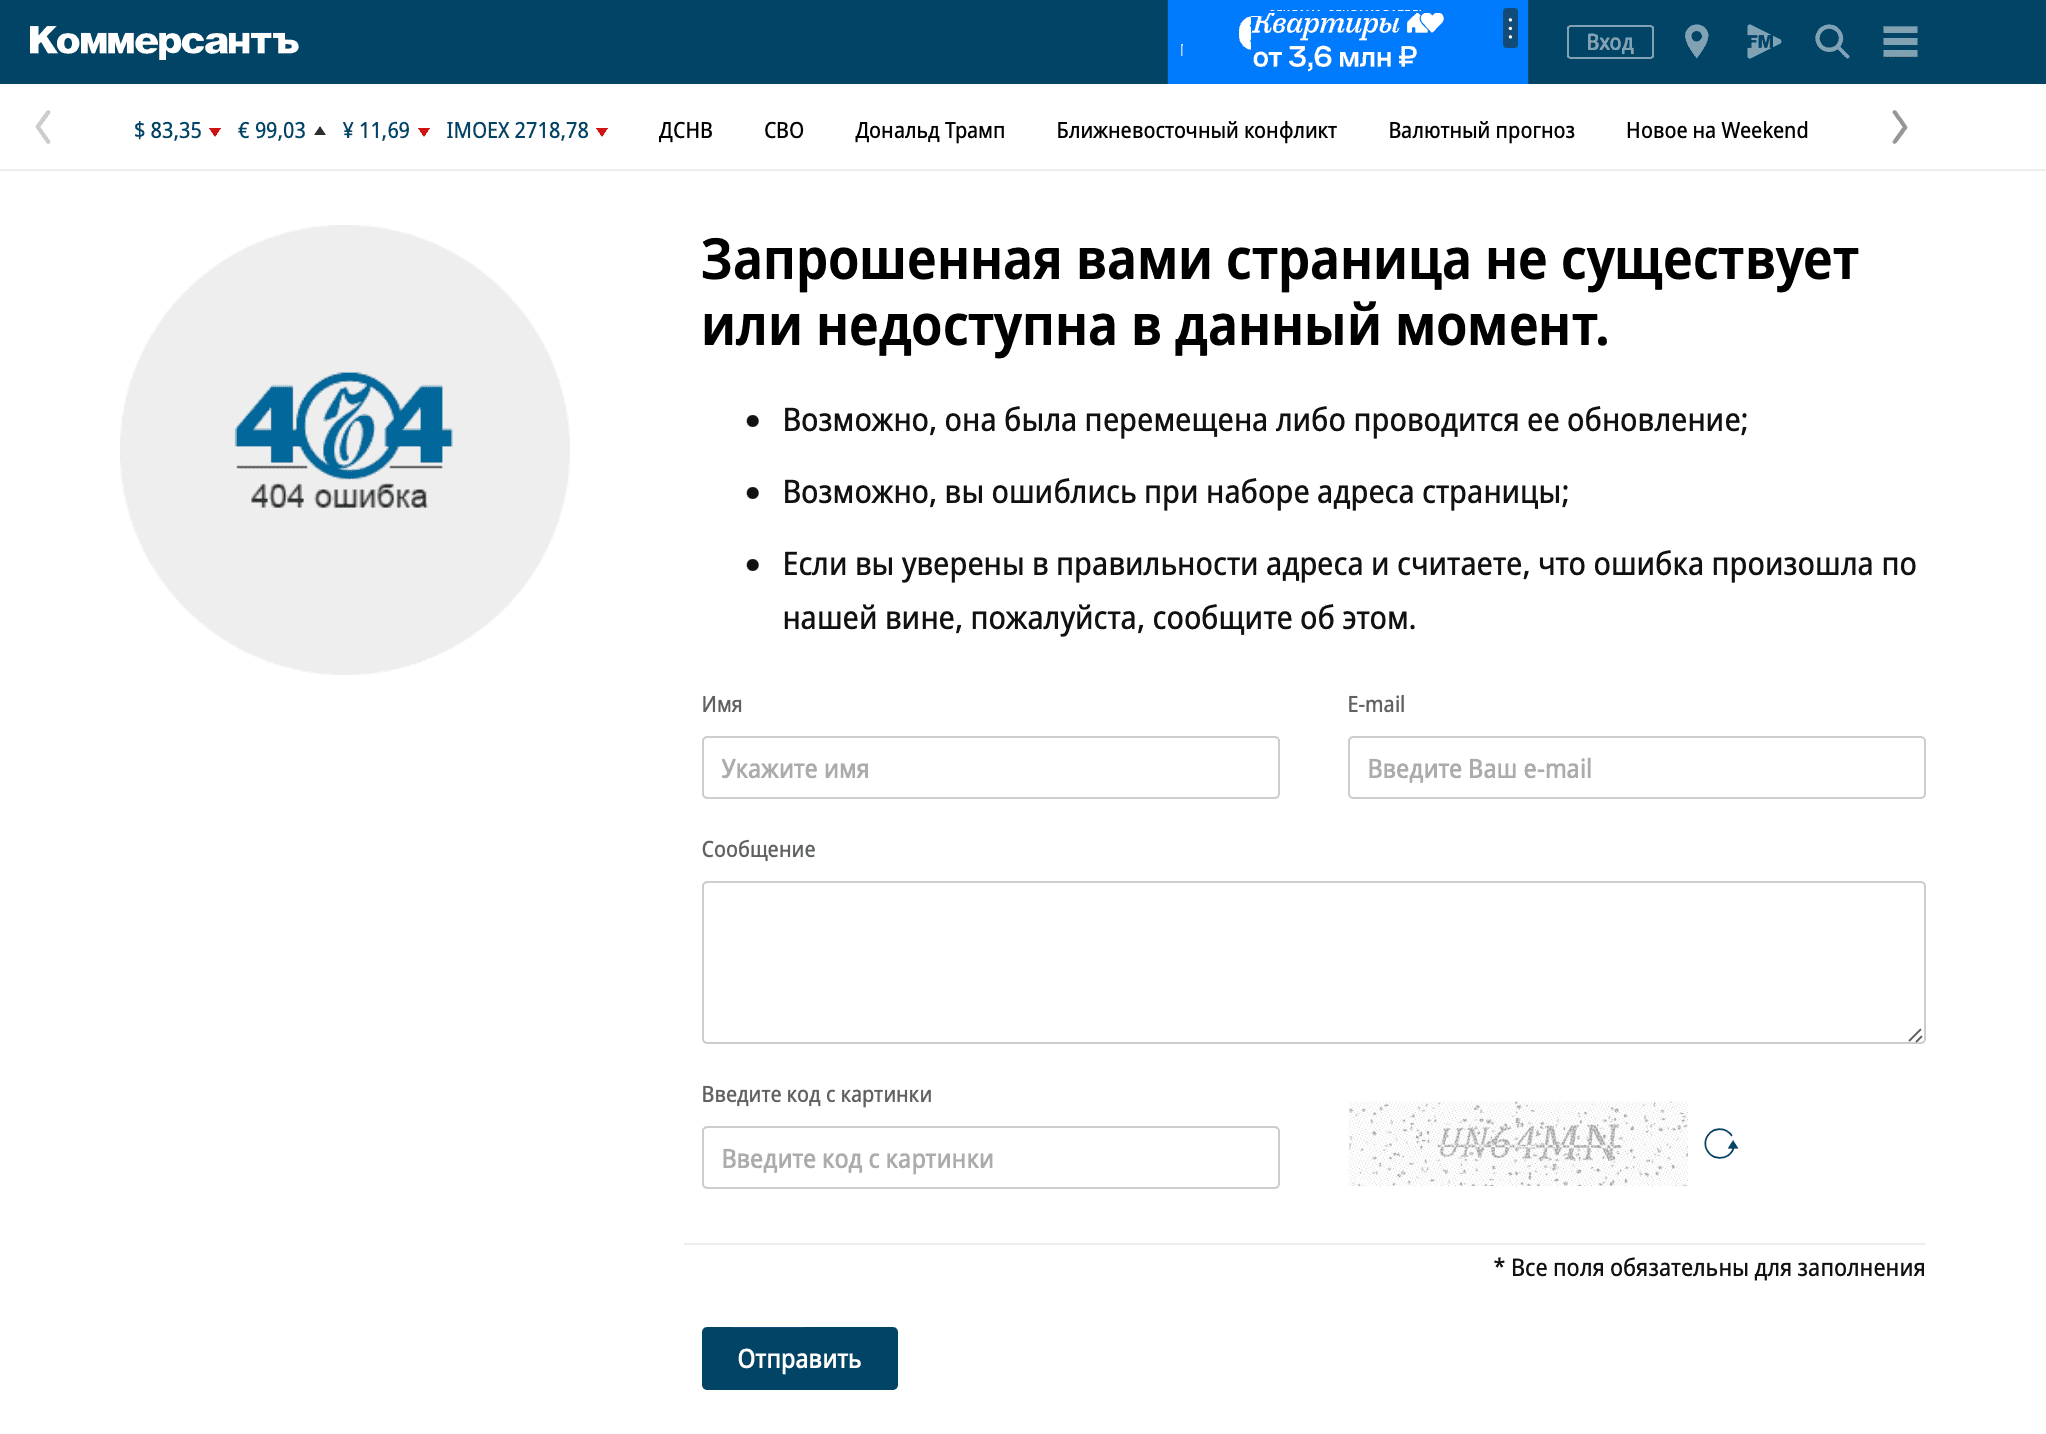Launch the Kommersant FM radio icon
Image resolution: width=2046 pixels, height=1434 pixels.
[1763, 42]
